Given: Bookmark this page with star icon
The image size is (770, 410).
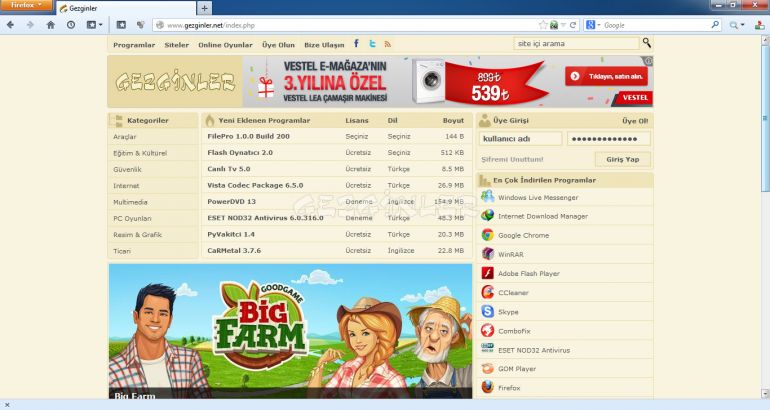Looking at the screenshot, I should [543, 25].
